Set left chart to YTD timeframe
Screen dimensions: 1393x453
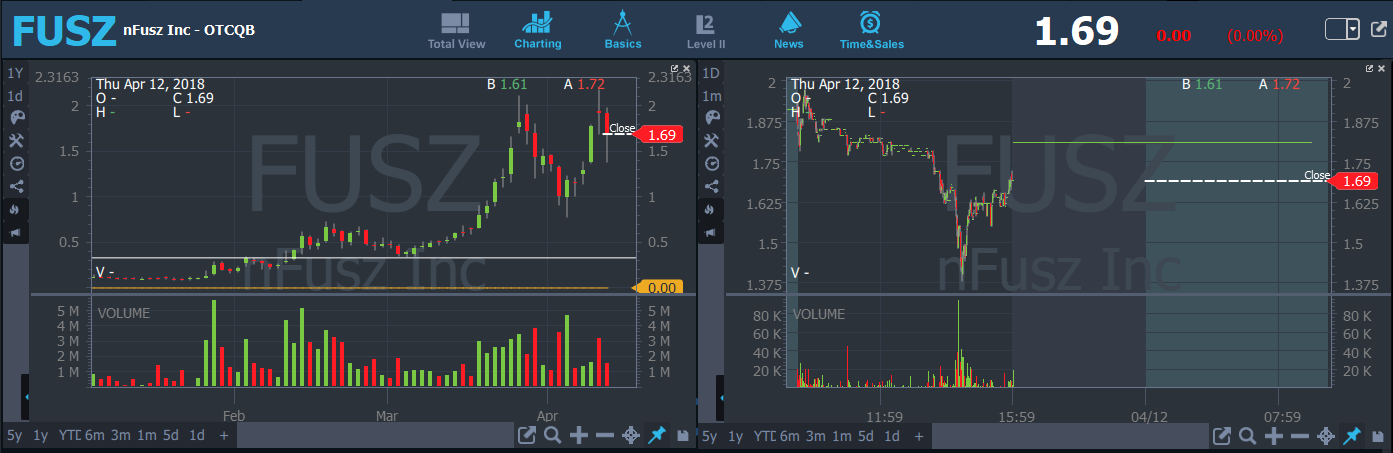point(68,436)
